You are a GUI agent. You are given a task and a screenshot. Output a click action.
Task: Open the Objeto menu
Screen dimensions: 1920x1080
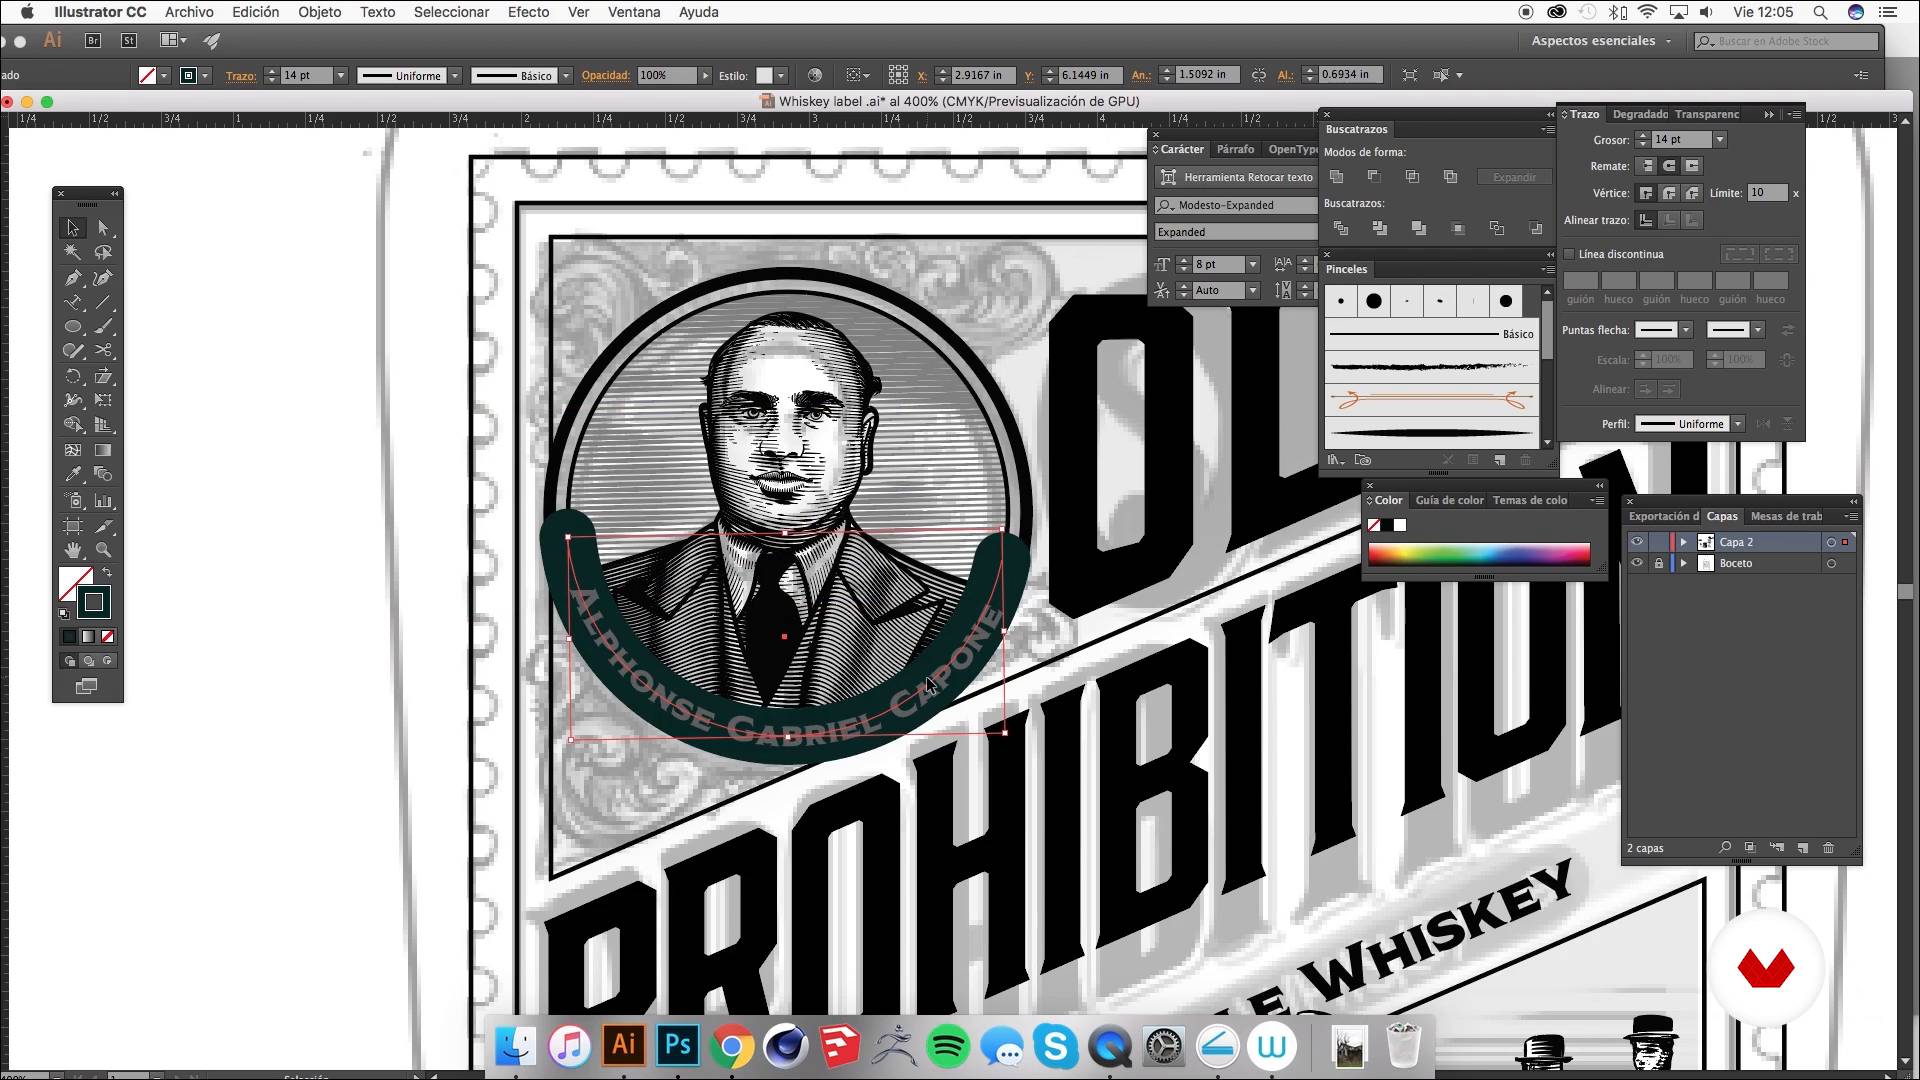[319, 12]
